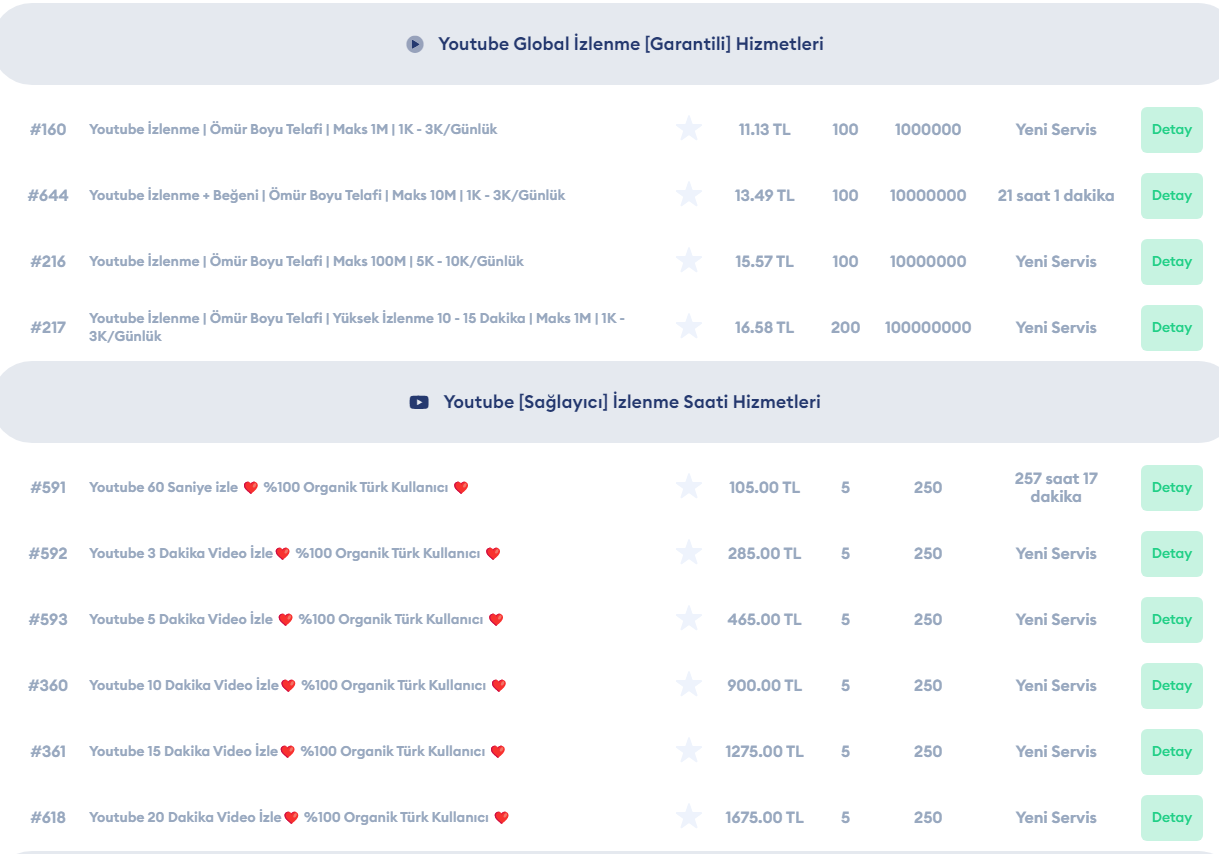Select the Maks 100M 5K - 10K/Günlük service name
Image resolution: width=1219 pixels, height=854 pixels.
[x=306, y=261]
